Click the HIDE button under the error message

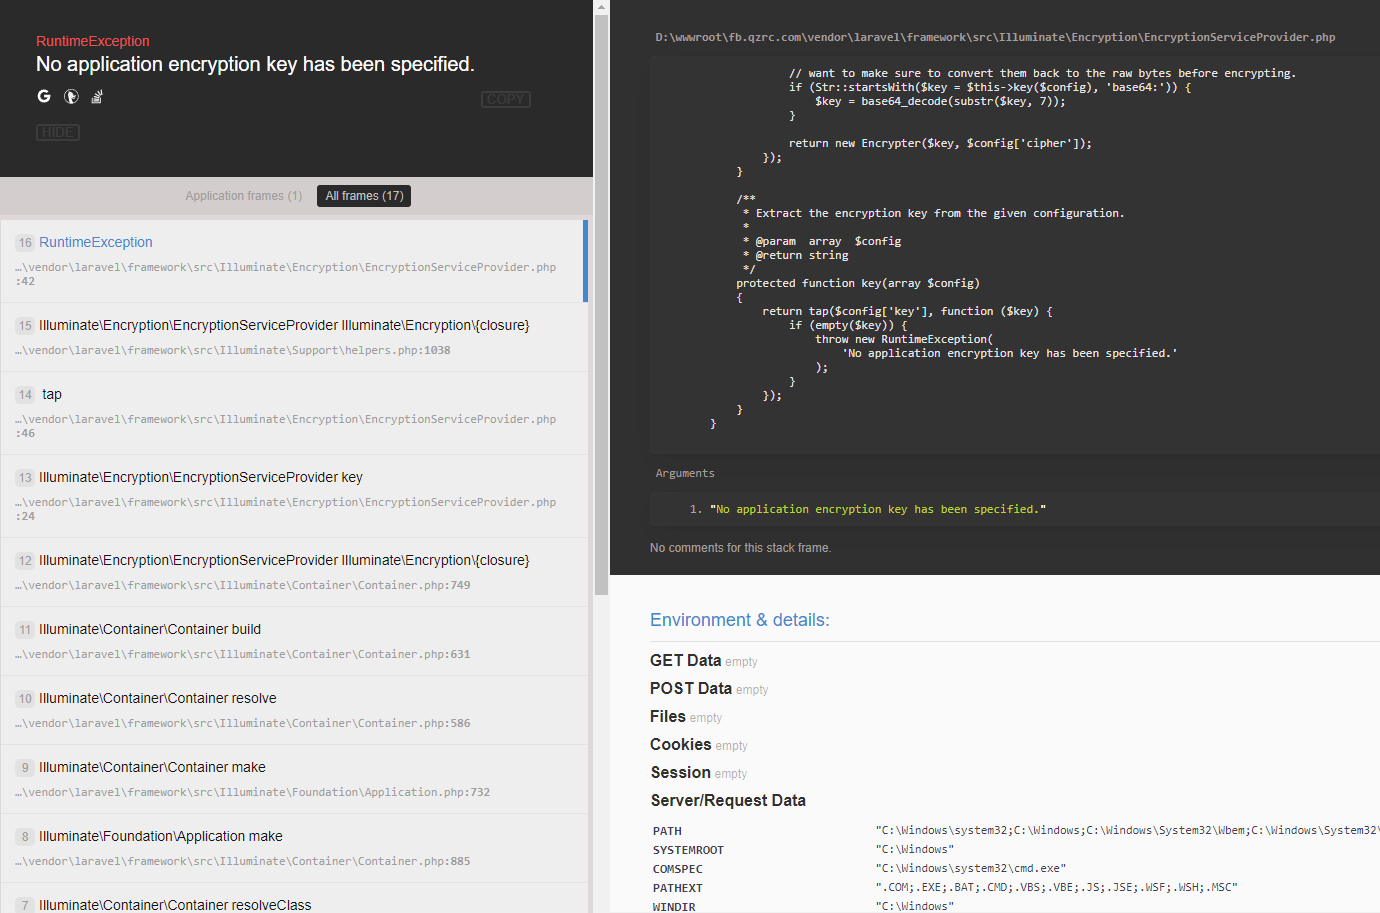click(58, 132)
